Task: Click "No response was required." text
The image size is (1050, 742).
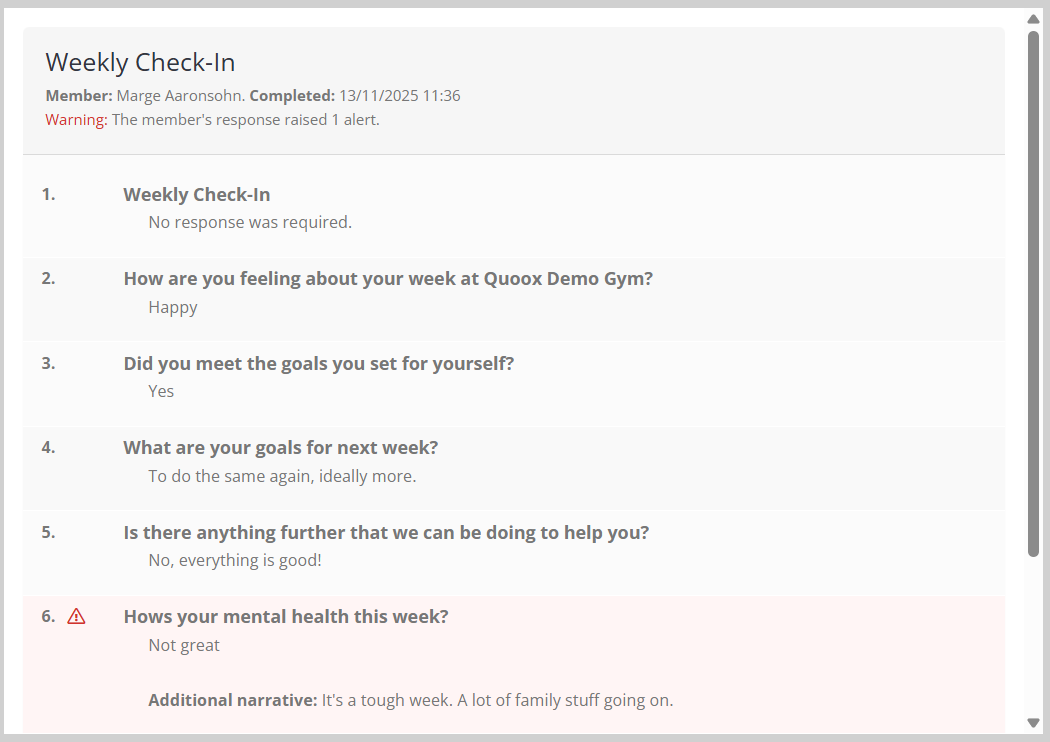Action: [x=250, y=222]
